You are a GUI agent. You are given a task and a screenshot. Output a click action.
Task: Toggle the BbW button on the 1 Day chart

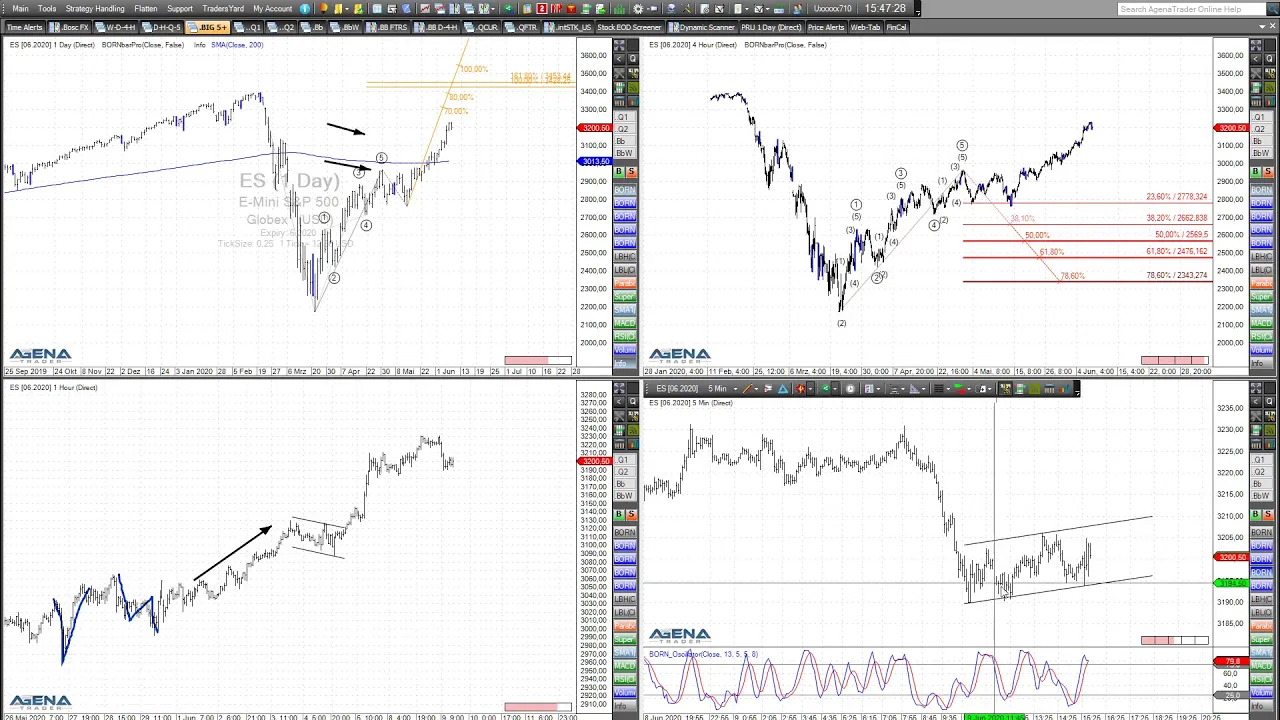pos(624,153)
